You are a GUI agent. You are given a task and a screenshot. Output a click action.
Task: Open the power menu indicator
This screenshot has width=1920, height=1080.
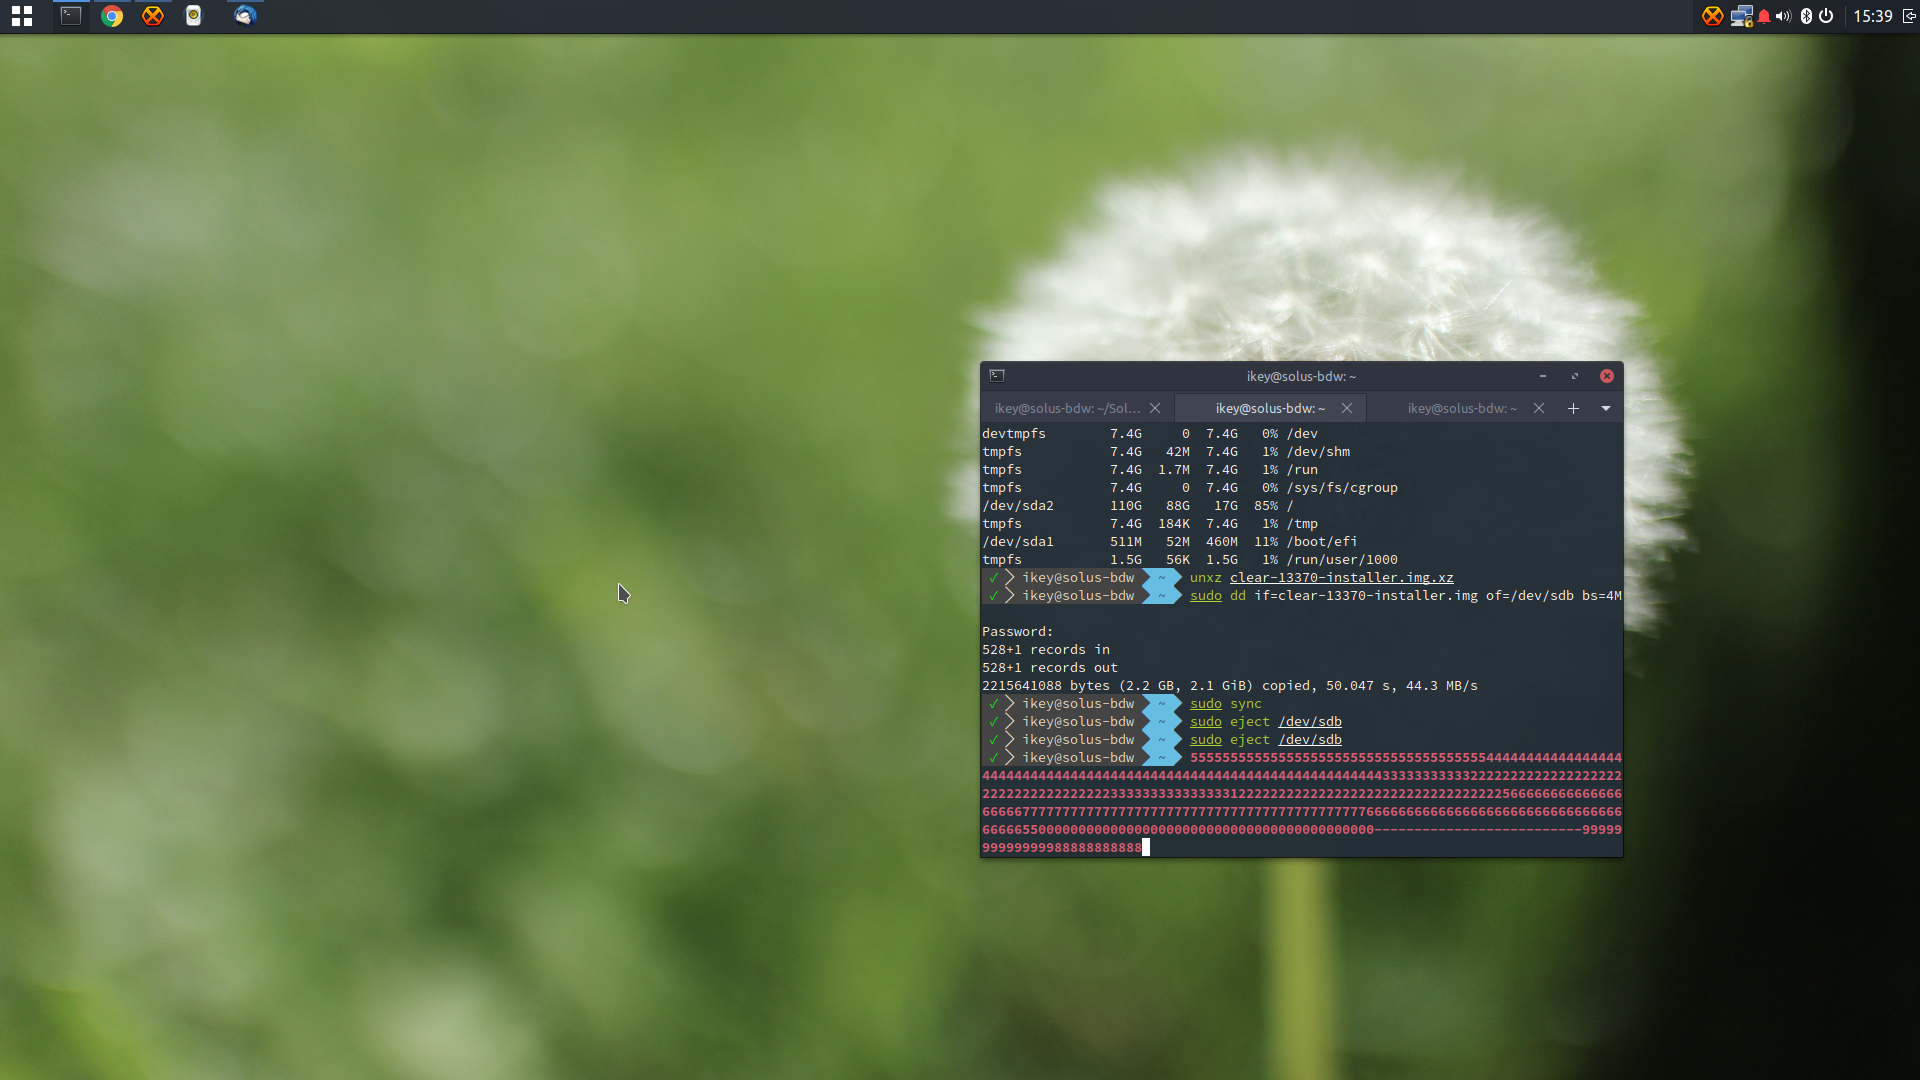pyautogui.click(x=1826, y=16)
